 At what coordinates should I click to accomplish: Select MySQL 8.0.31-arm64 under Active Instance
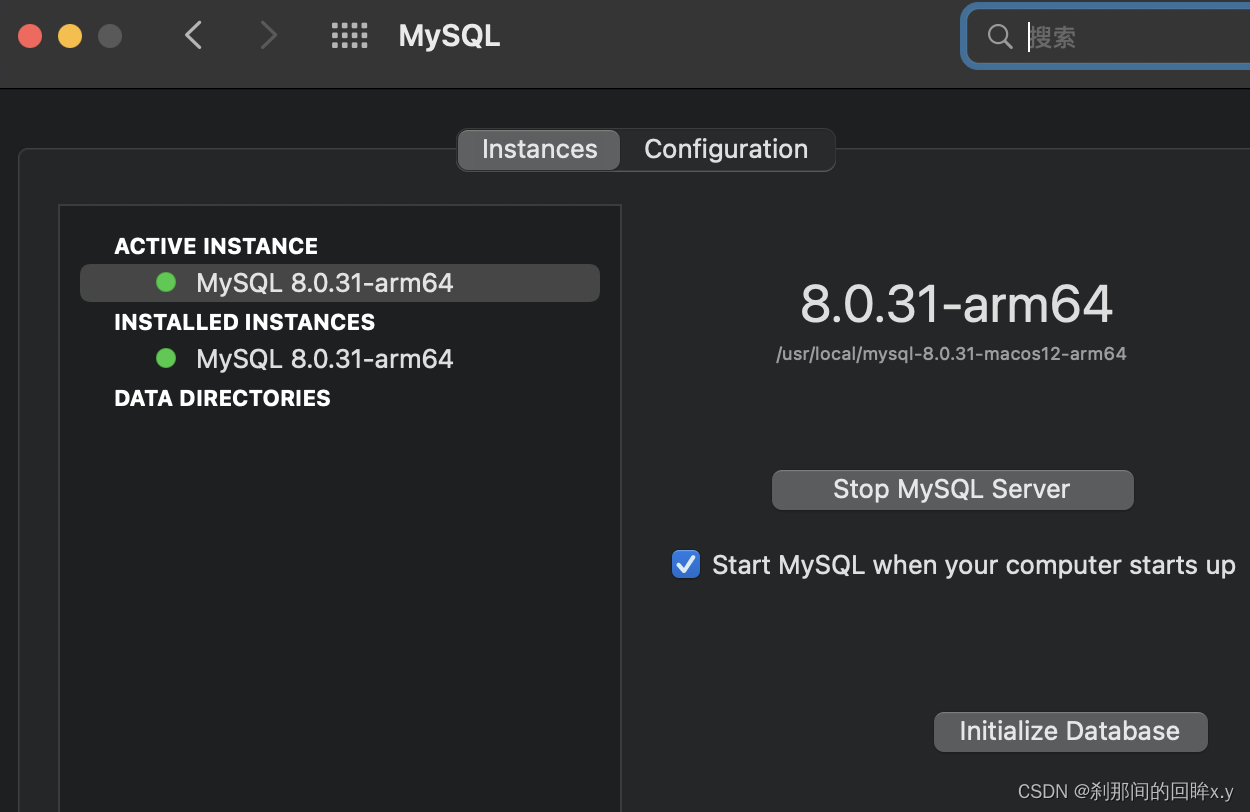point(340,283)
